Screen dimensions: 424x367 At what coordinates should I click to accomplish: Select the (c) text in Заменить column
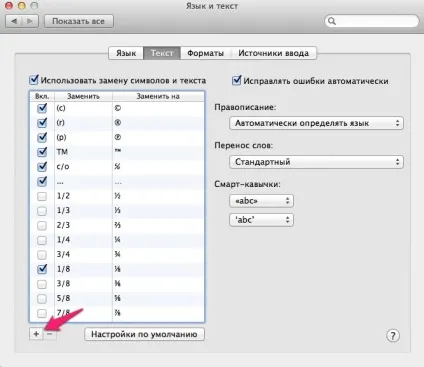(61, 108)
